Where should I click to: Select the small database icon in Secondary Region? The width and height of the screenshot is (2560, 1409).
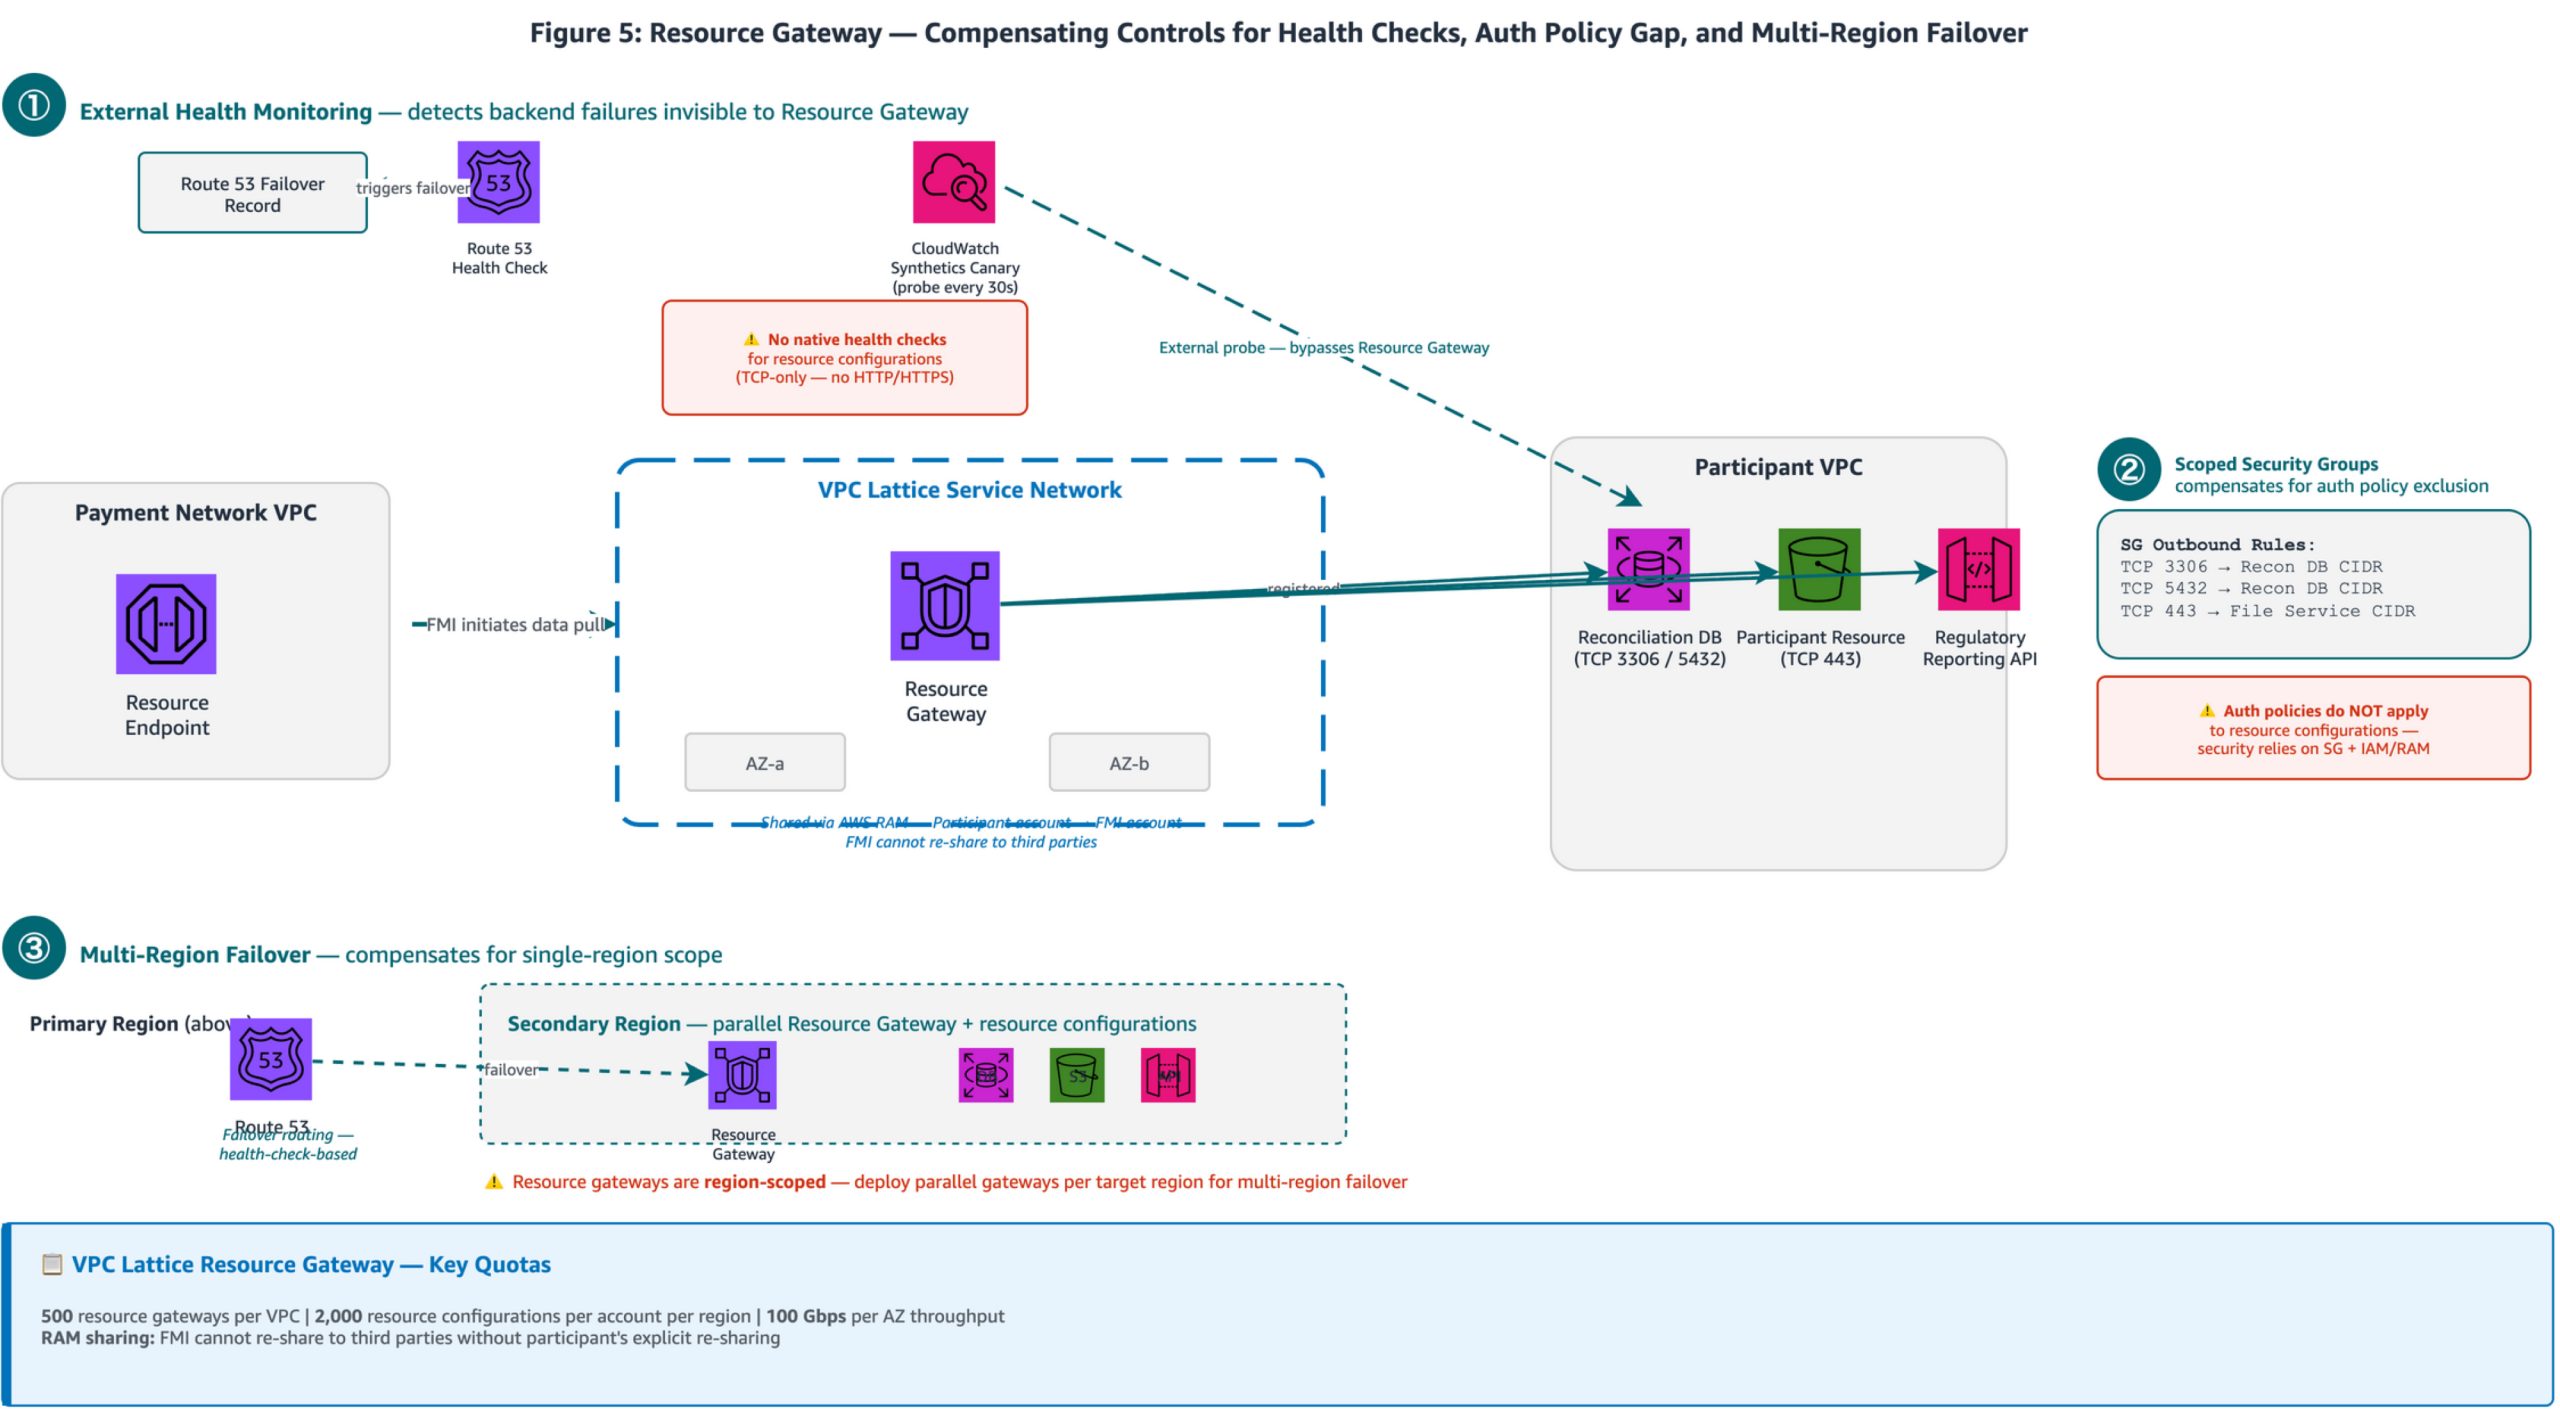[x=985, y=1075]
